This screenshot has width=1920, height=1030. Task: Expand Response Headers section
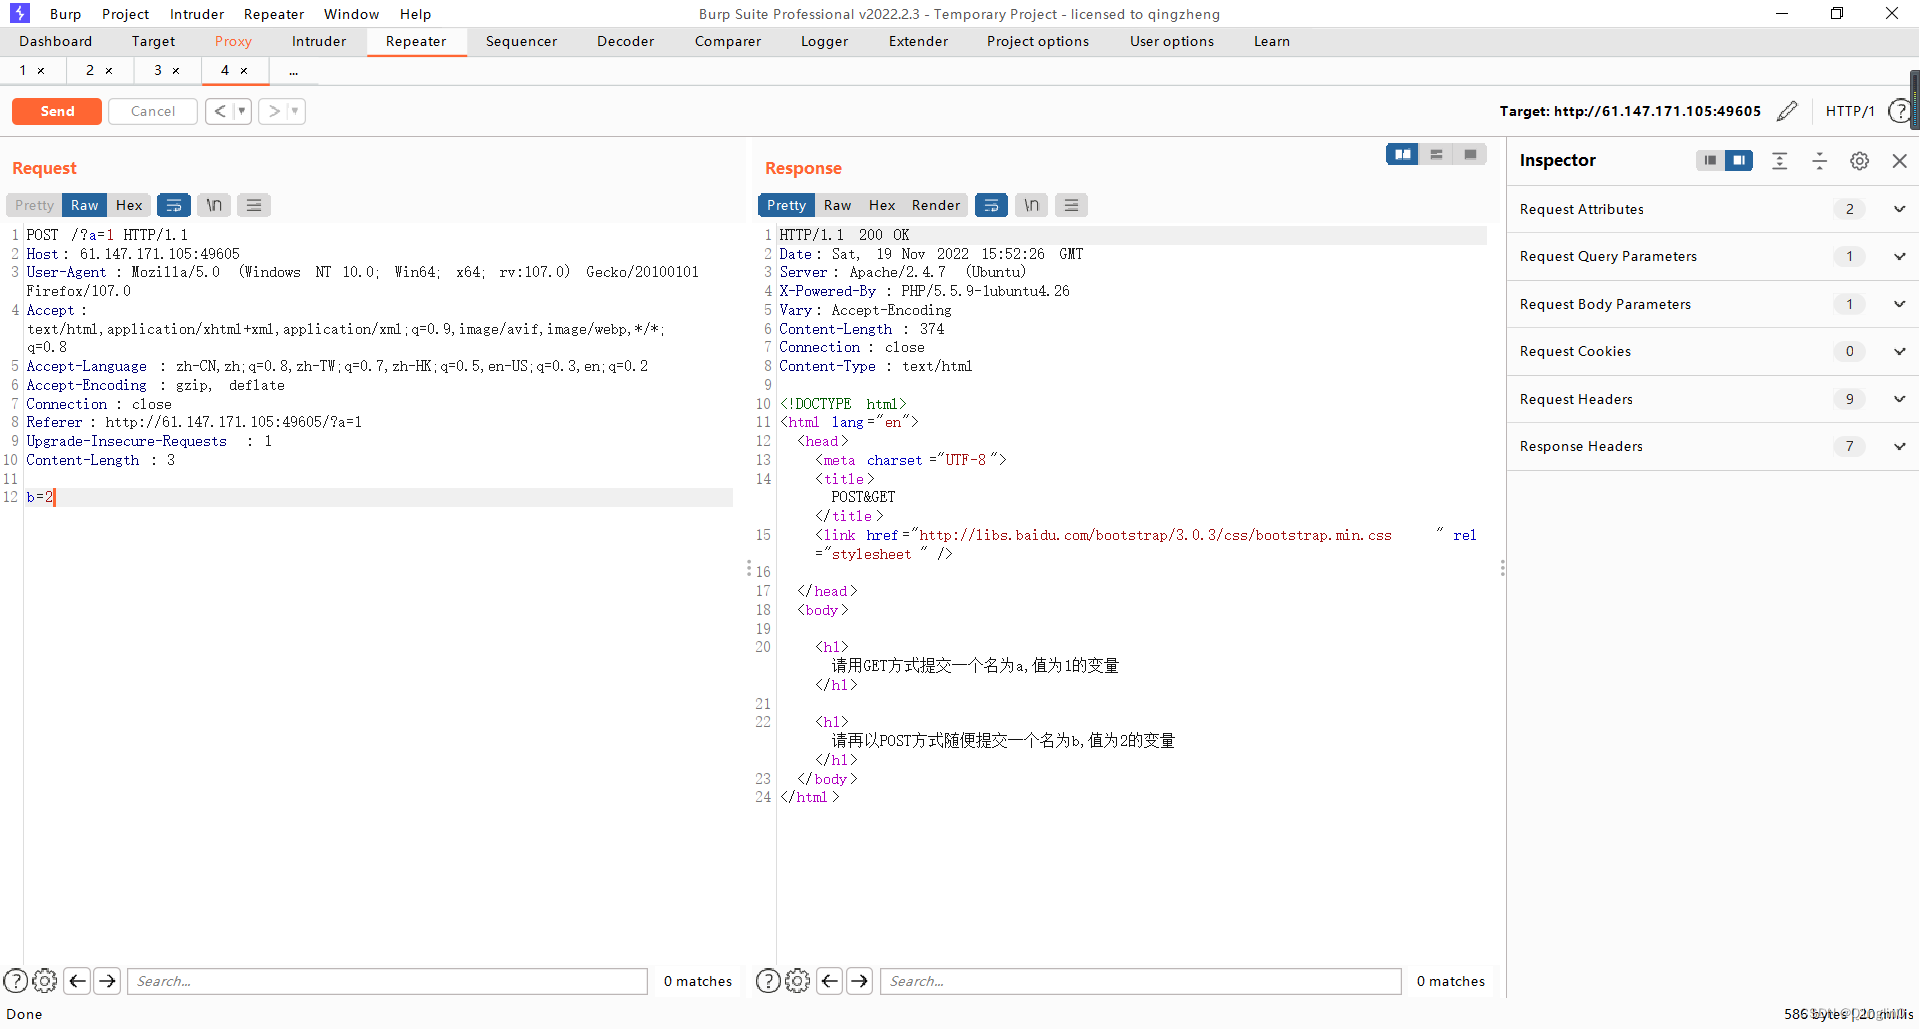tap(1899, 446)
